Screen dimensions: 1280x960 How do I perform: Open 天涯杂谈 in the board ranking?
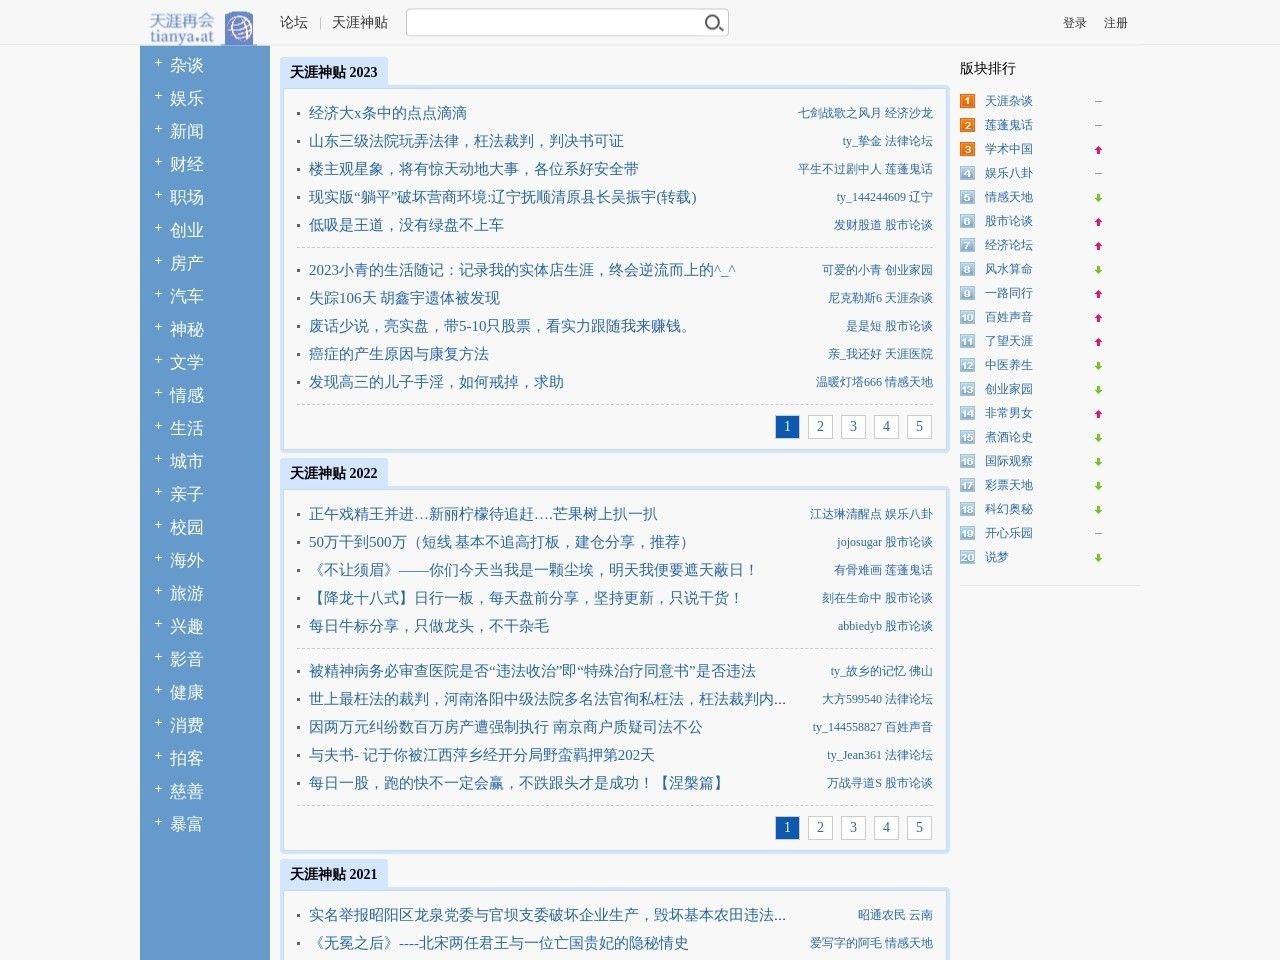pos(1009,101)
